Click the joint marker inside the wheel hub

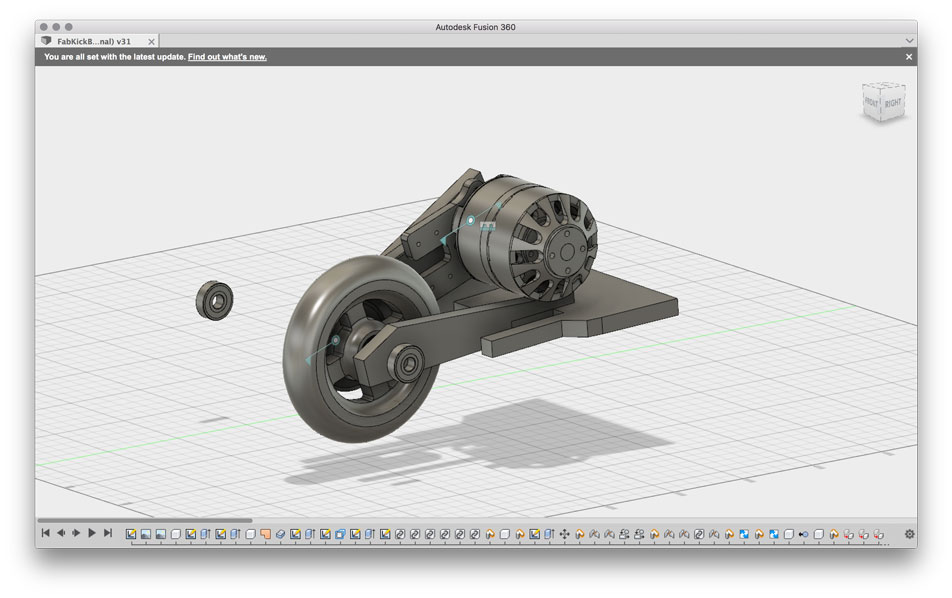coord(336,340)
